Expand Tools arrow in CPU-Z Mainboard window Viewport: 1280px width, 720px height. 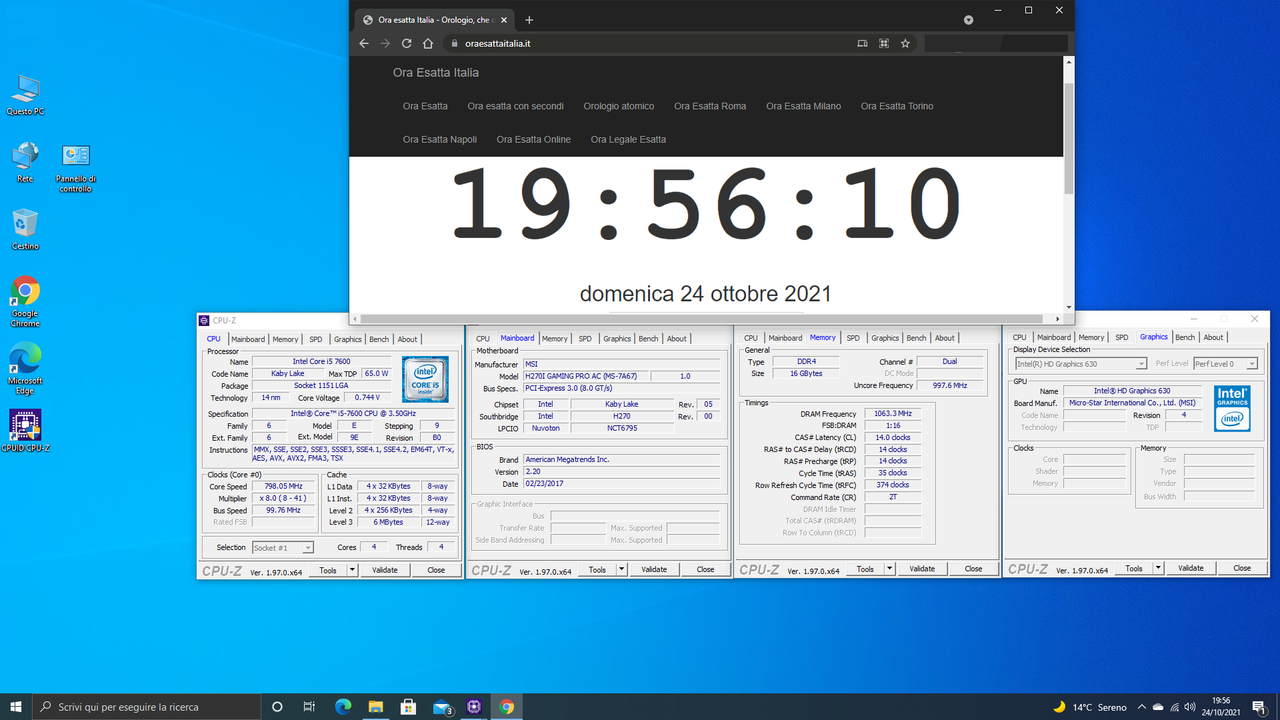pyautogui.click(x=621, y=570)
